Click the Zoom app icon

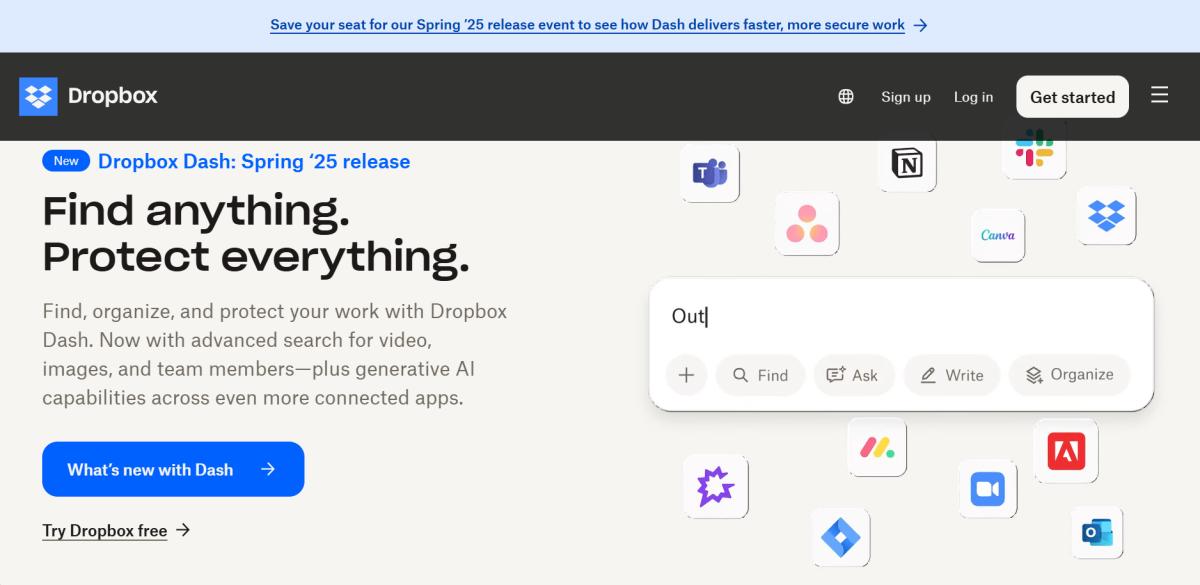(987, 488)
